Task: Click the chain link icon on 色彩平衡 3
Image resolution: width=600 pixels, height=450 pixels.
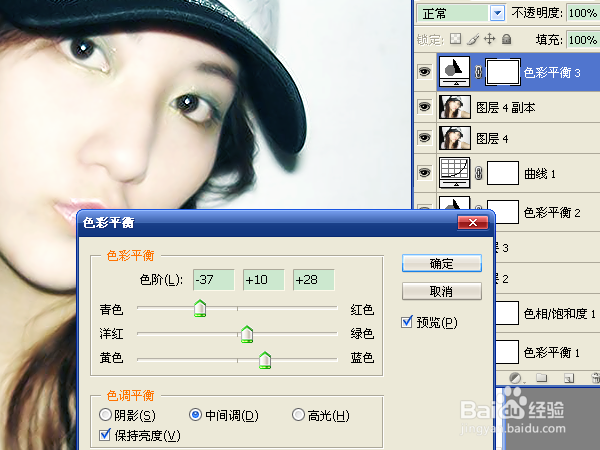Action: 478,72
